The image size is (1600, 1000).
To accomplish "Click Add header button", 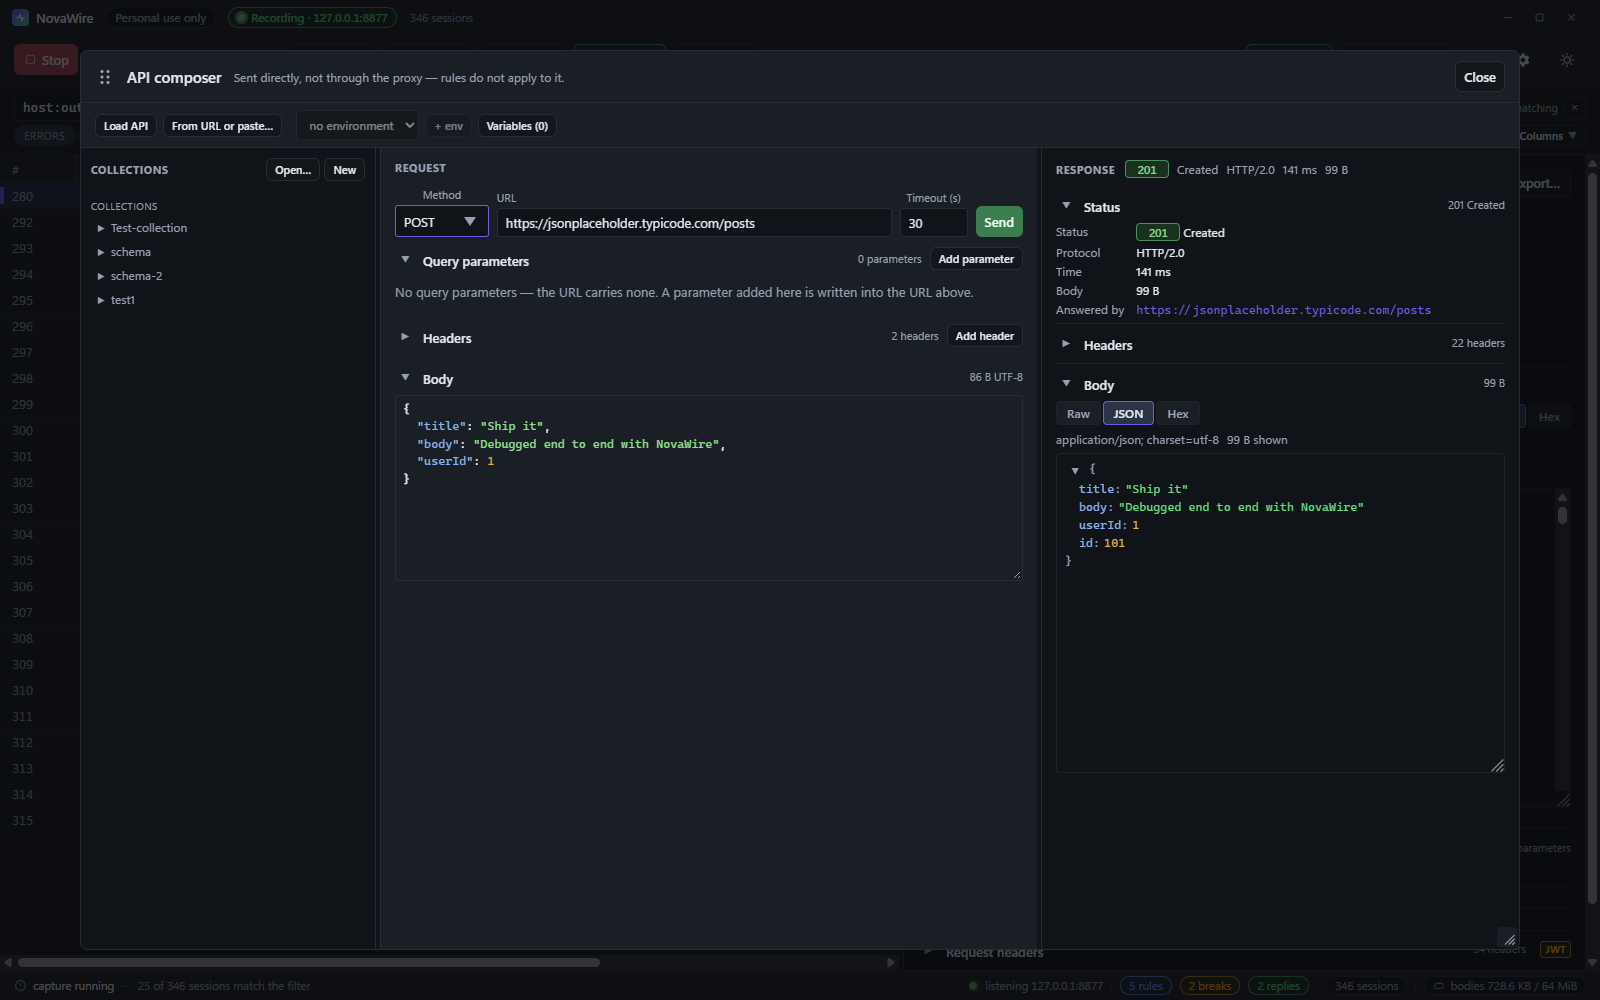I will pyautogui.click(x=985, y=336).
